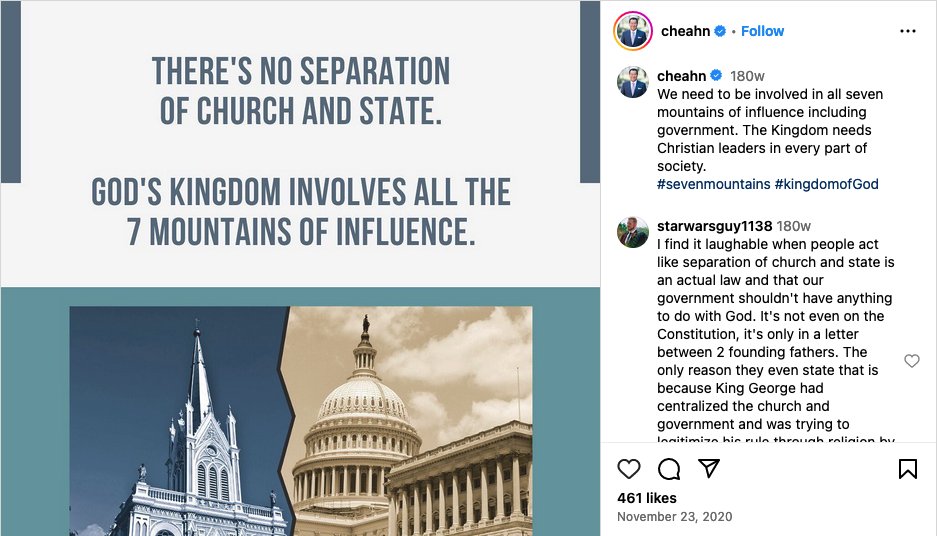Click the 180w timestamp on starwarsguy1138's comment
Viewport: 938px width, 536px height.
[x=793, y=226]
